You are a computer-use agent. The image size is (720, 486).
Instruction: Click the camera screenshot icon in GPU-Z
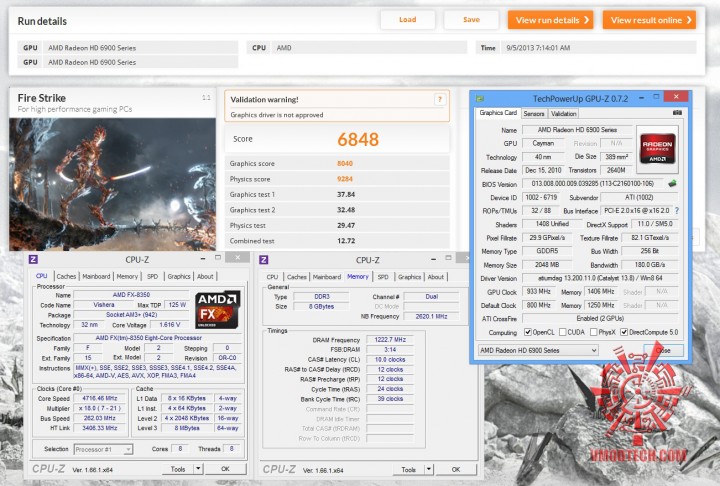pyautogui.click(x=677, y=113)
